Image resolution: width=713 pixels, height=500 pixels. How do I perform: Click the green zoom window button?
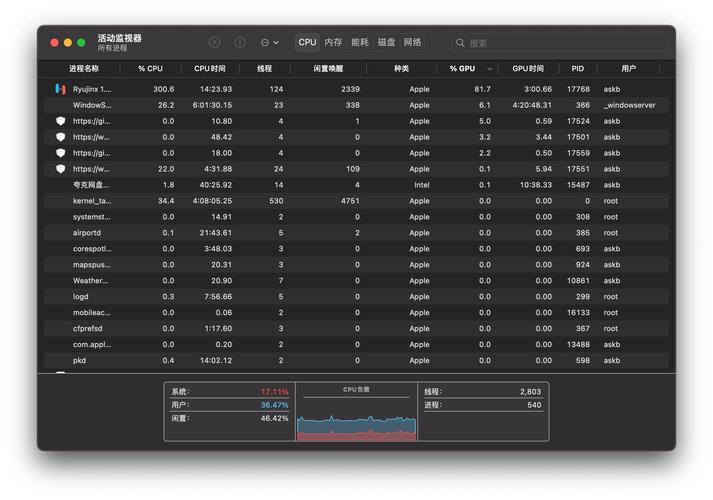pyautogui.click(x=81, y=43)
